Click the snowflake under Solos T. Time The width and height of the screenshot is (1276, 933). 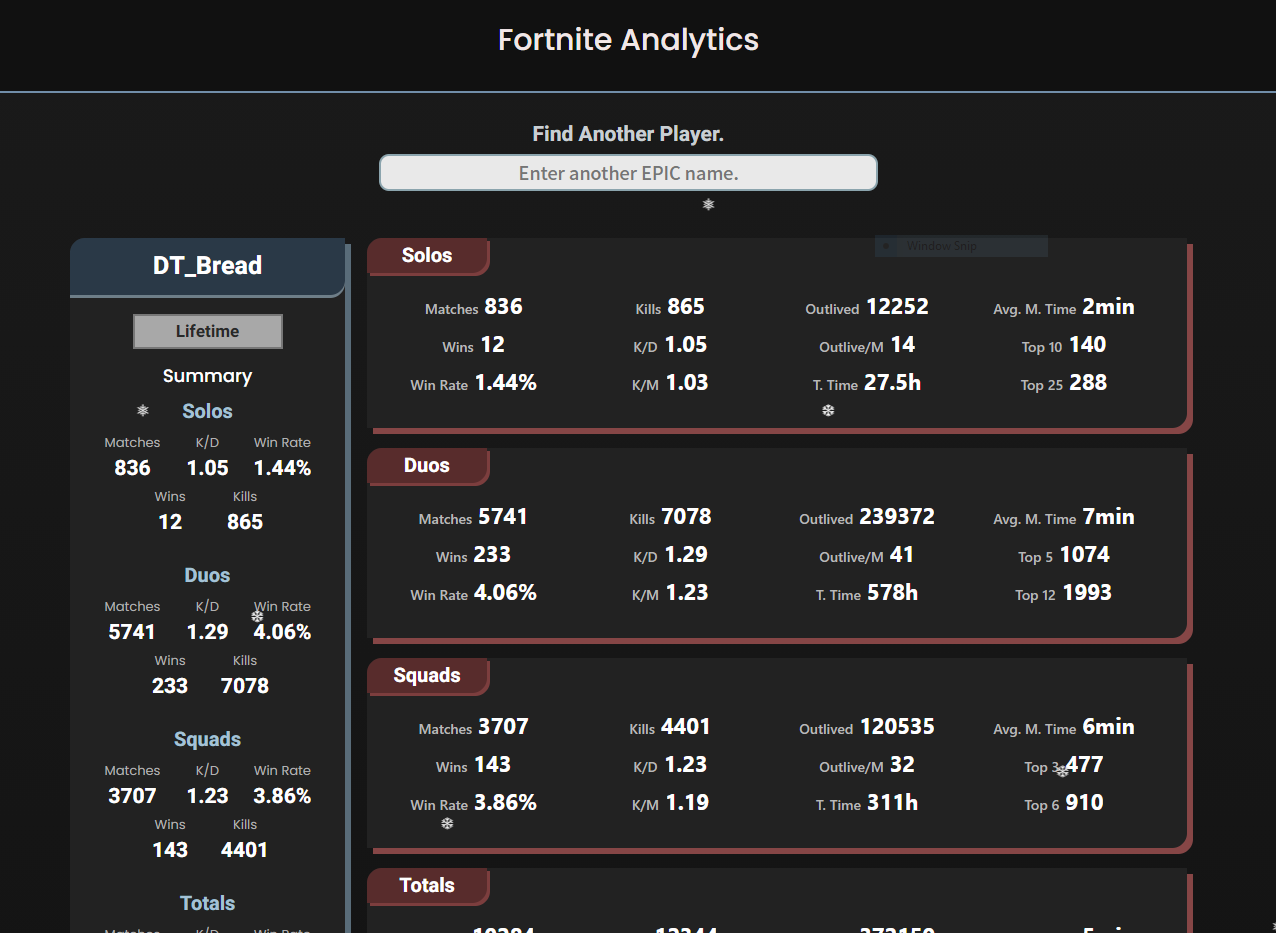(x=828, y=410)
